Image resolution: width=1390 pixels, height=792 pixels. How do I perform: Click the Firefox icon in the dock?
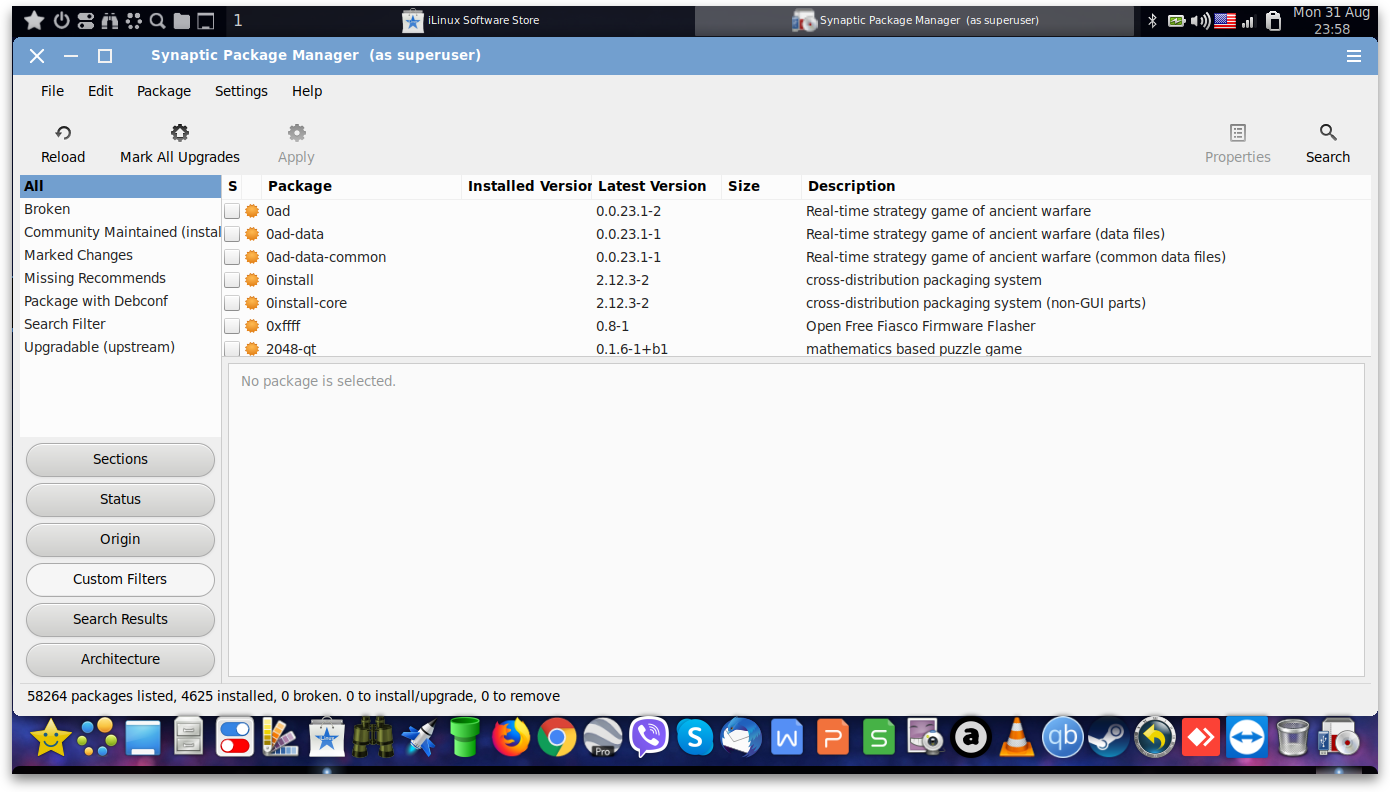pyautogui.click(x=511, y=738)
